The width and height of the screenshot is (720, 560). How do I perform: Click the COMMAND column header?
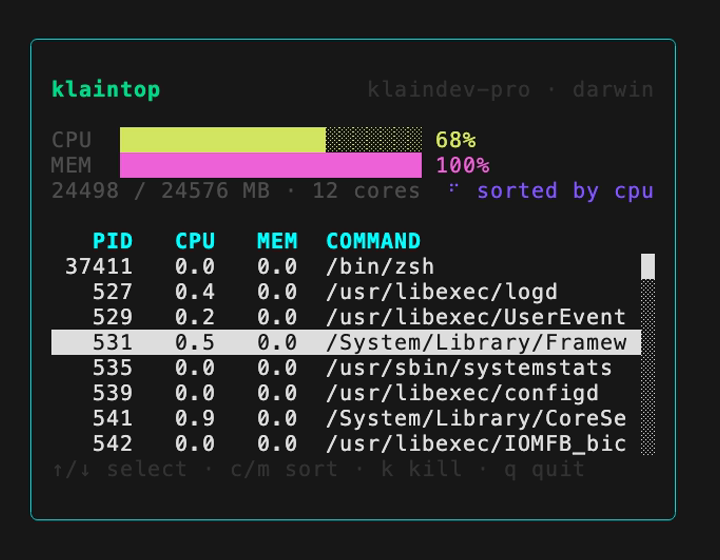(x=373, y=241)
